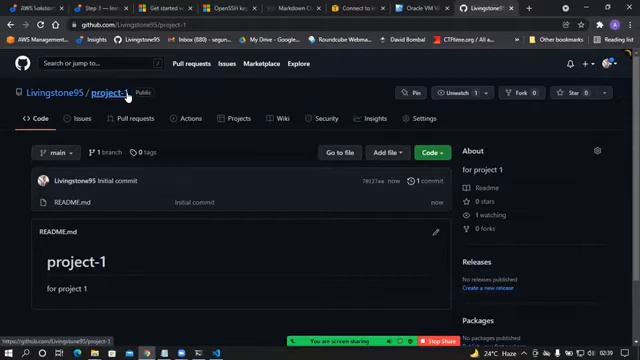Screen dimensions: 640x360
Task: Open the Insights tab
Action: pos(370,119)
